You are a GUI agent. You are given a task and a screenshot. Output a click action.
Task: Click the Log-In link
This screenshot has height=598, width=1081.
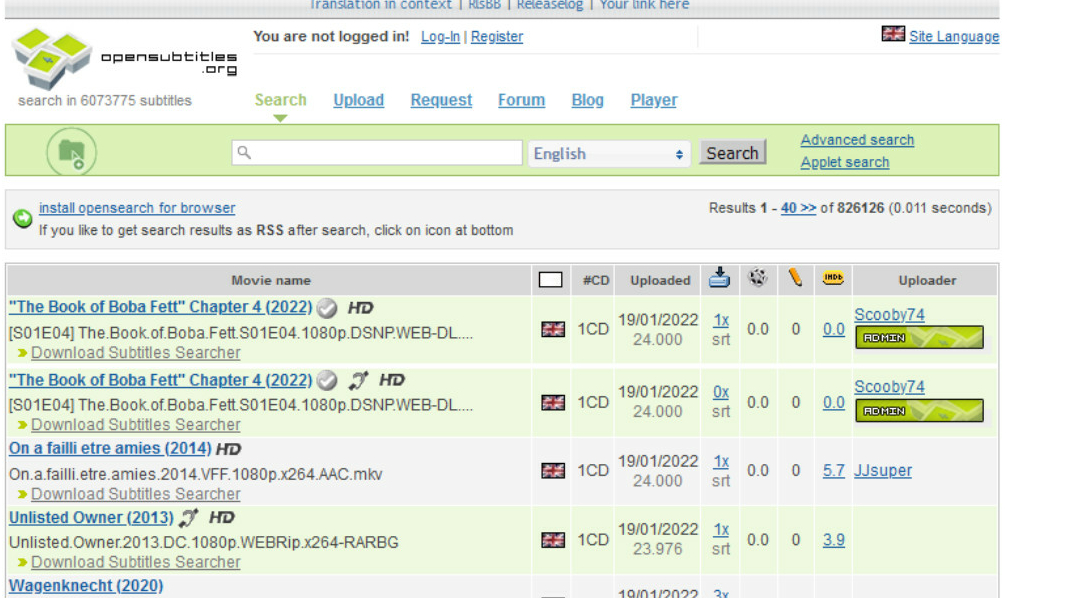pos(440,36)
